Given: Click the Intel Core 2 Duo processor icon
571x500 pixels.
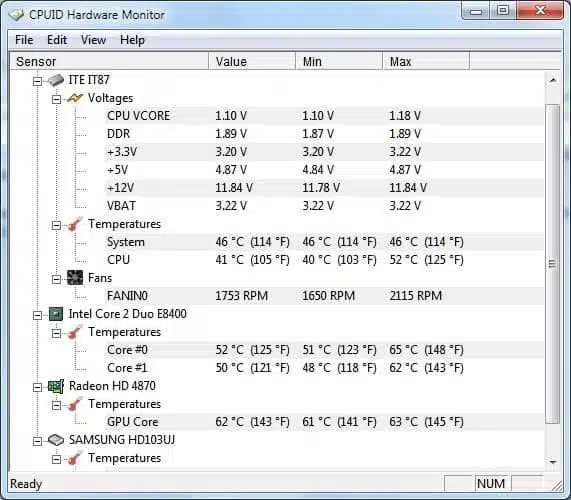Looking at the screenshot, I should pyautogui.click(x=56, y=314).
